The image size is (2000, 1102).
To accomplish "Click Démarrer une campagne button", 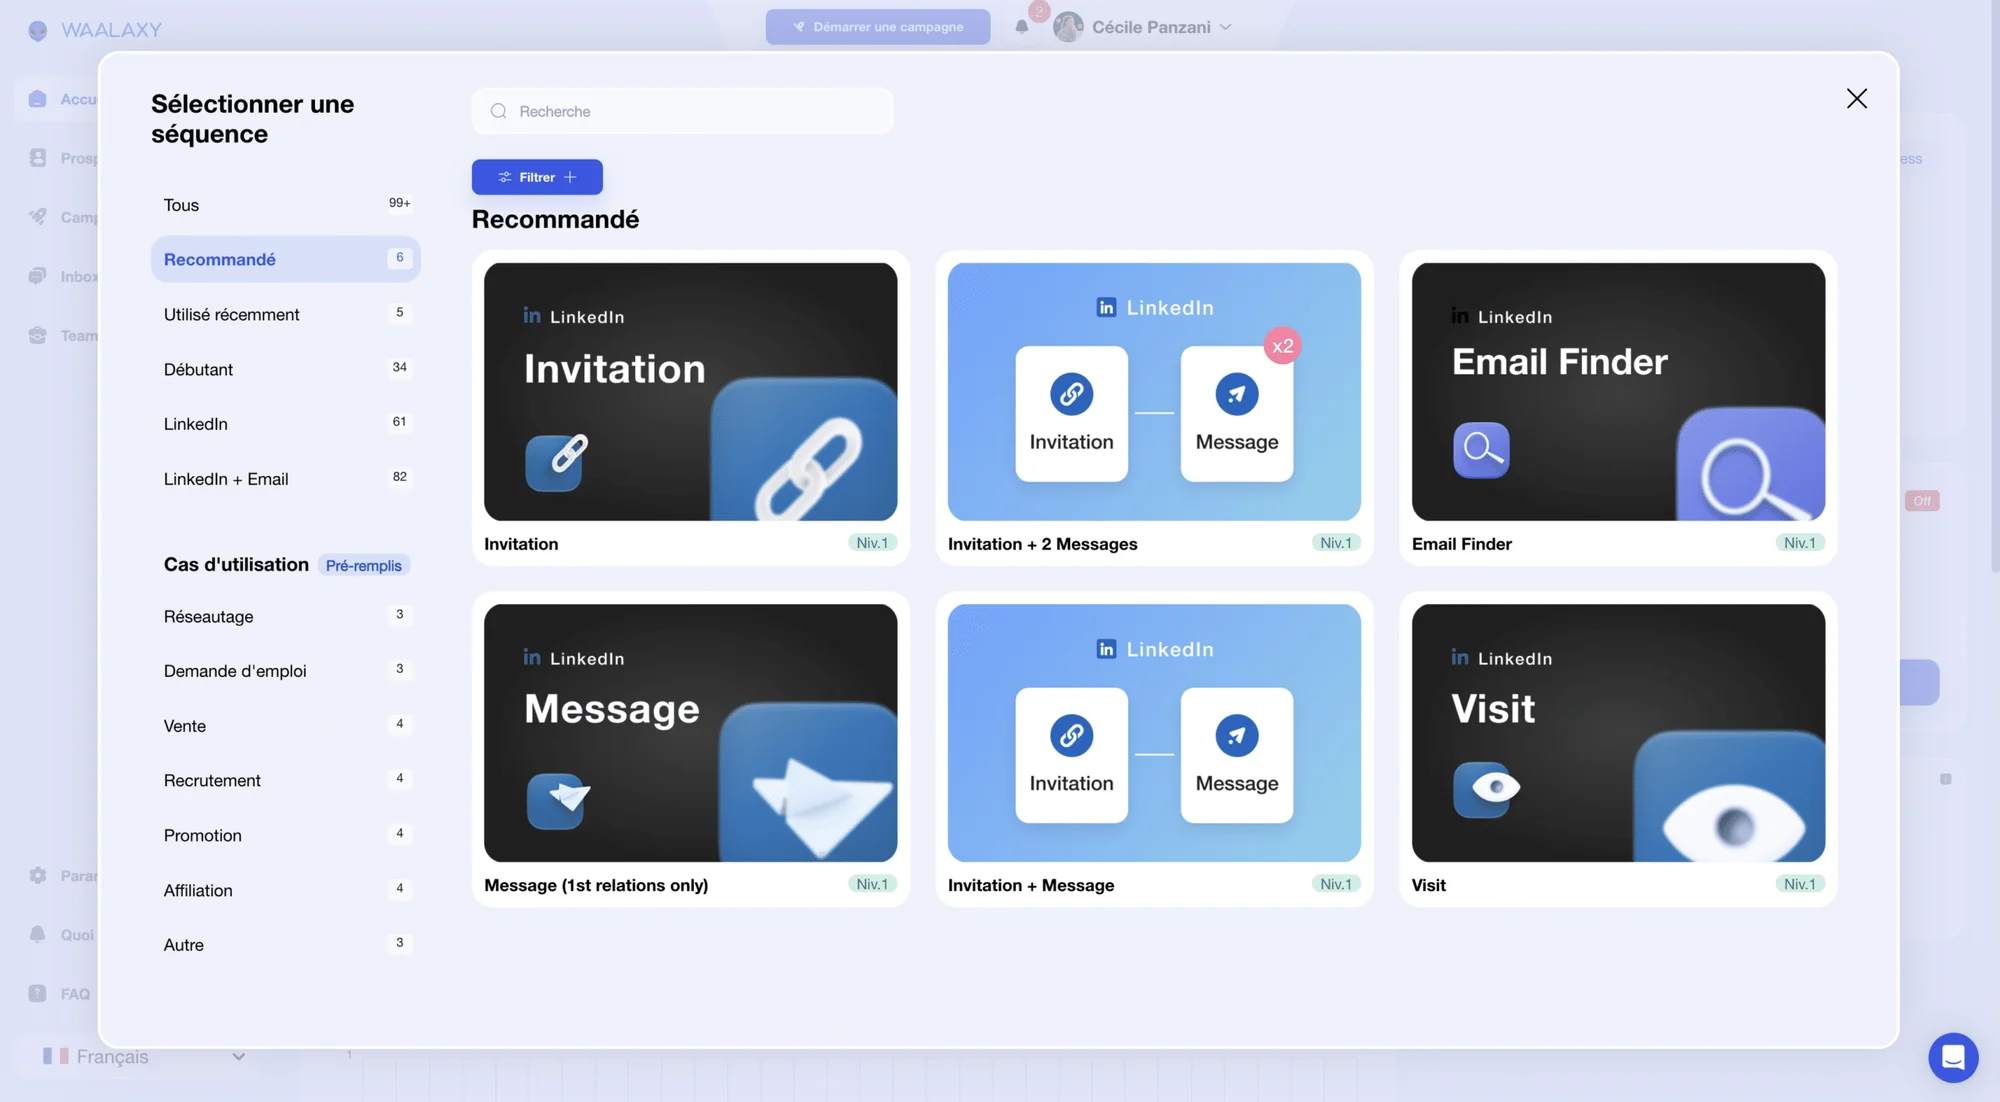I will click(878, 27).
